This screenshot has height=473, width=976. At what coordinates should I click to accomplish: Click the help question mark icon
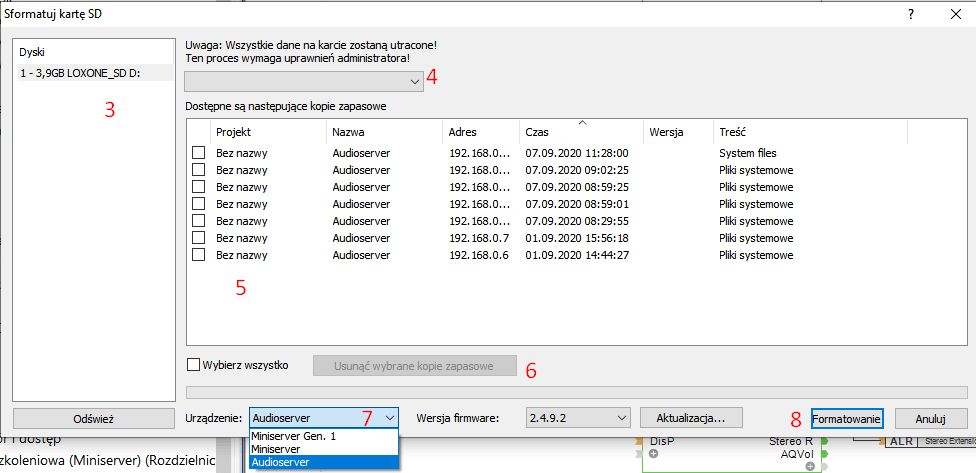click(910, 14)
